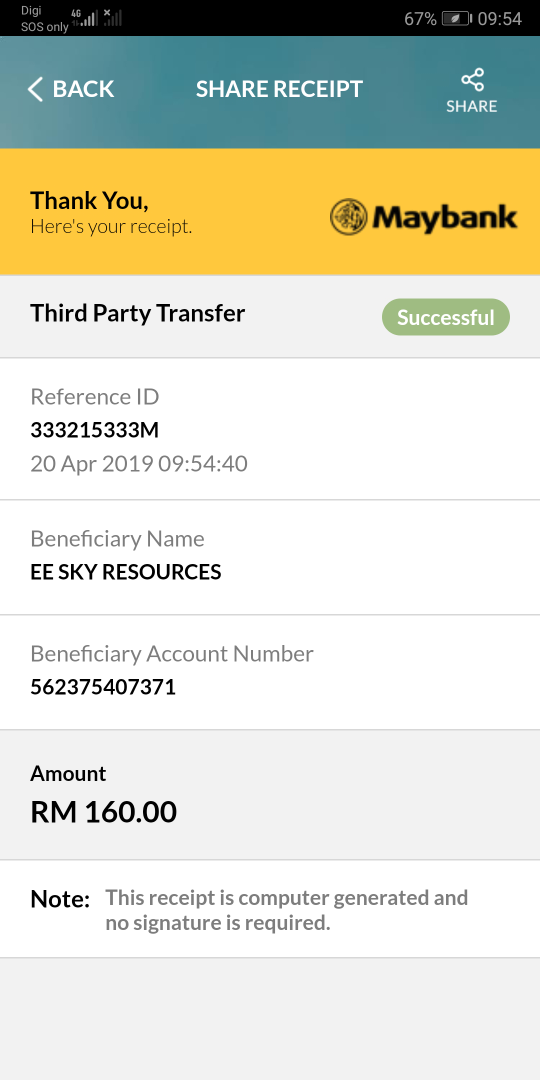The height and width of the screenshot is (1080, 540).
Task: Tap the Successful status badge
Action: (x=446, y=317)
